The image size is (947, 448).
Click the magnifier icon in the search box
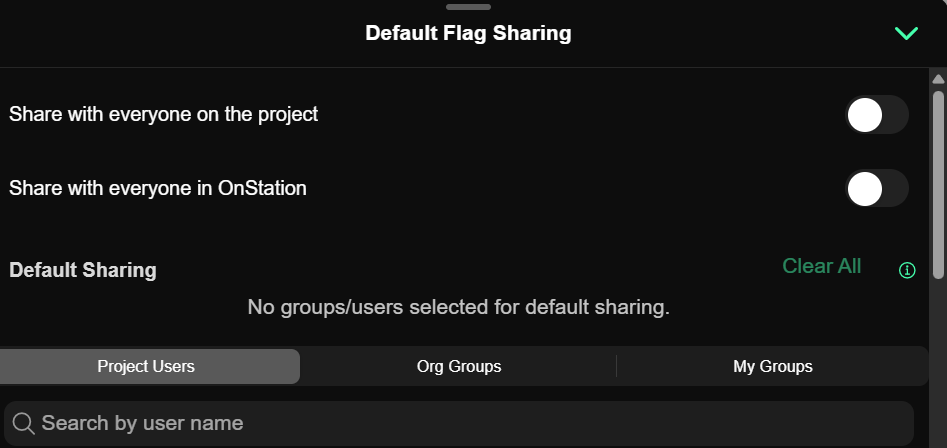(23, 423)
